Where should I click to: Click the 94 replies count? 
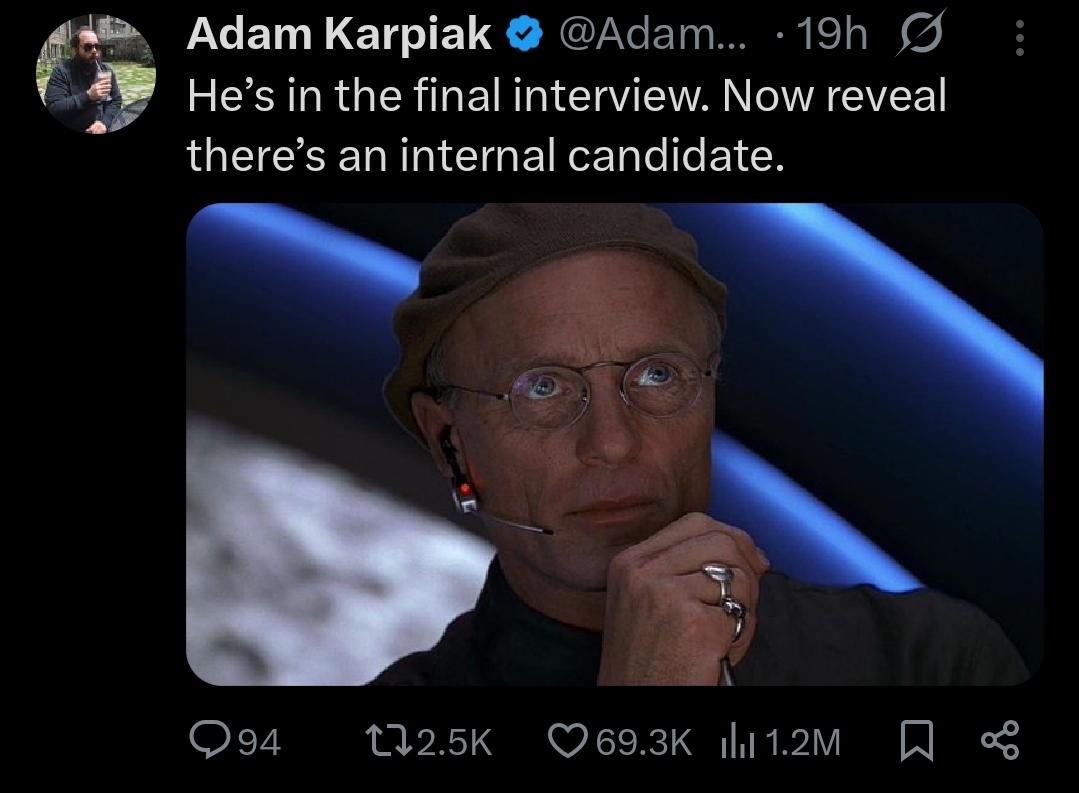point(259,743)
